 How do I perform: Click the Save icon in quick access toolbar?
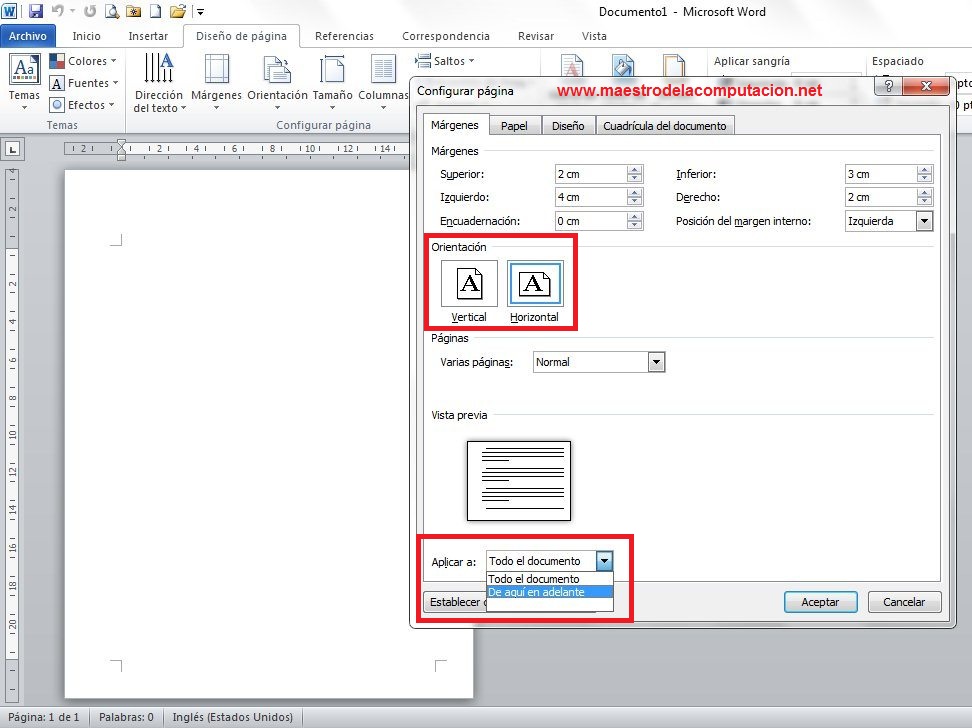click(x=35, y=11)
